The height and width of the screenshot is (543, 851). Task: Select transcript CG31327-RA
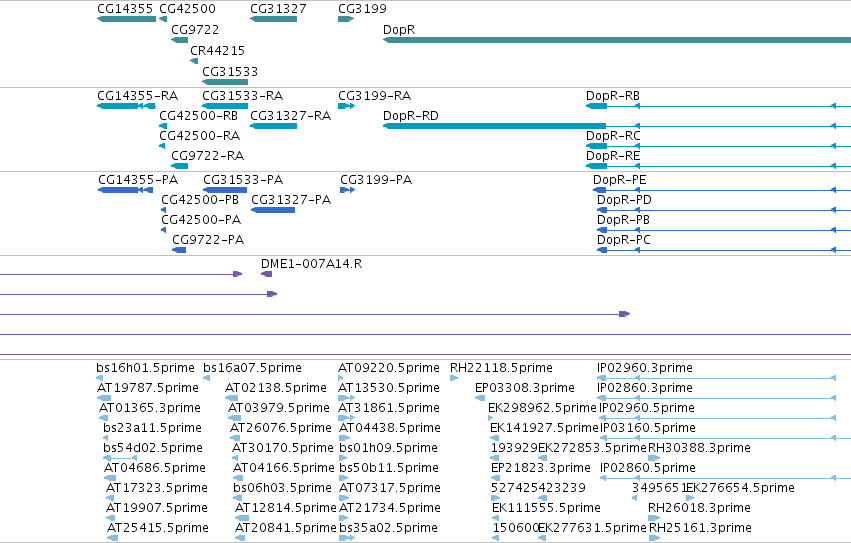tap(290, 116)
